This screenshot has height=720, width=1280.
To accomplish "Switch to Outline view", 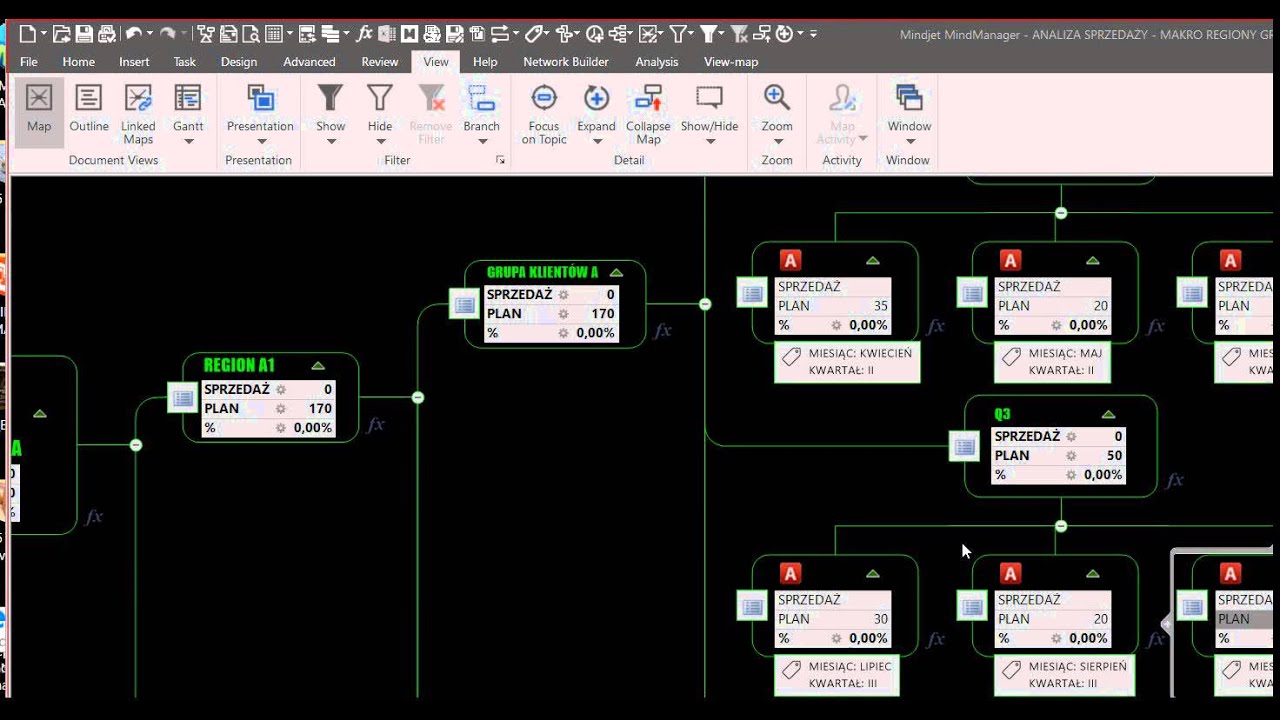I will pyautogui.click(x=89, y=110).
